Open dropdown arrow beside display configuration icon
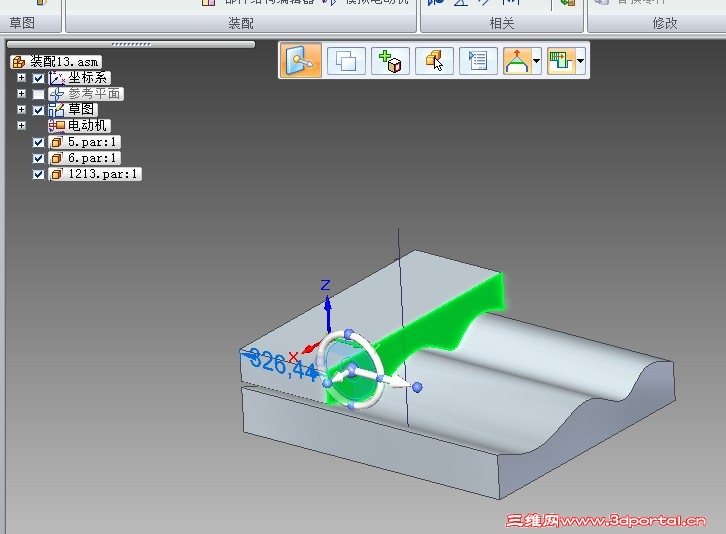This screenshot has width=726, height=534. [x=580, y=61]
